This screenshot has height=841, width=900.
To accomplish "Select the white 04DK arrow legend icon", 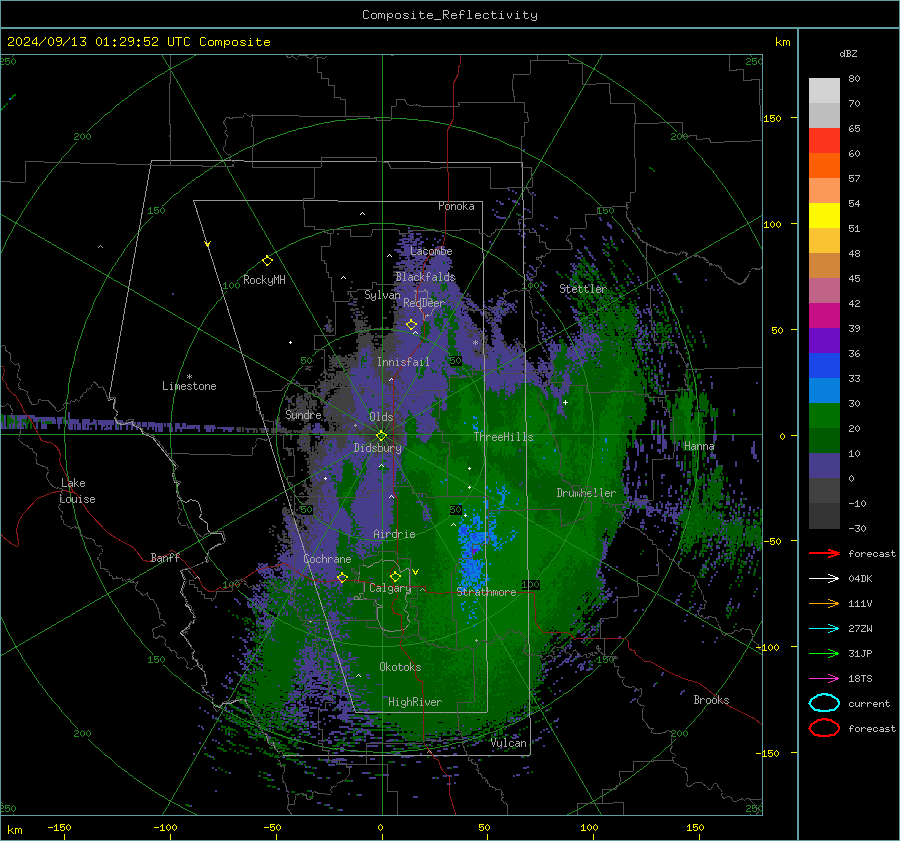I will 824,579.
